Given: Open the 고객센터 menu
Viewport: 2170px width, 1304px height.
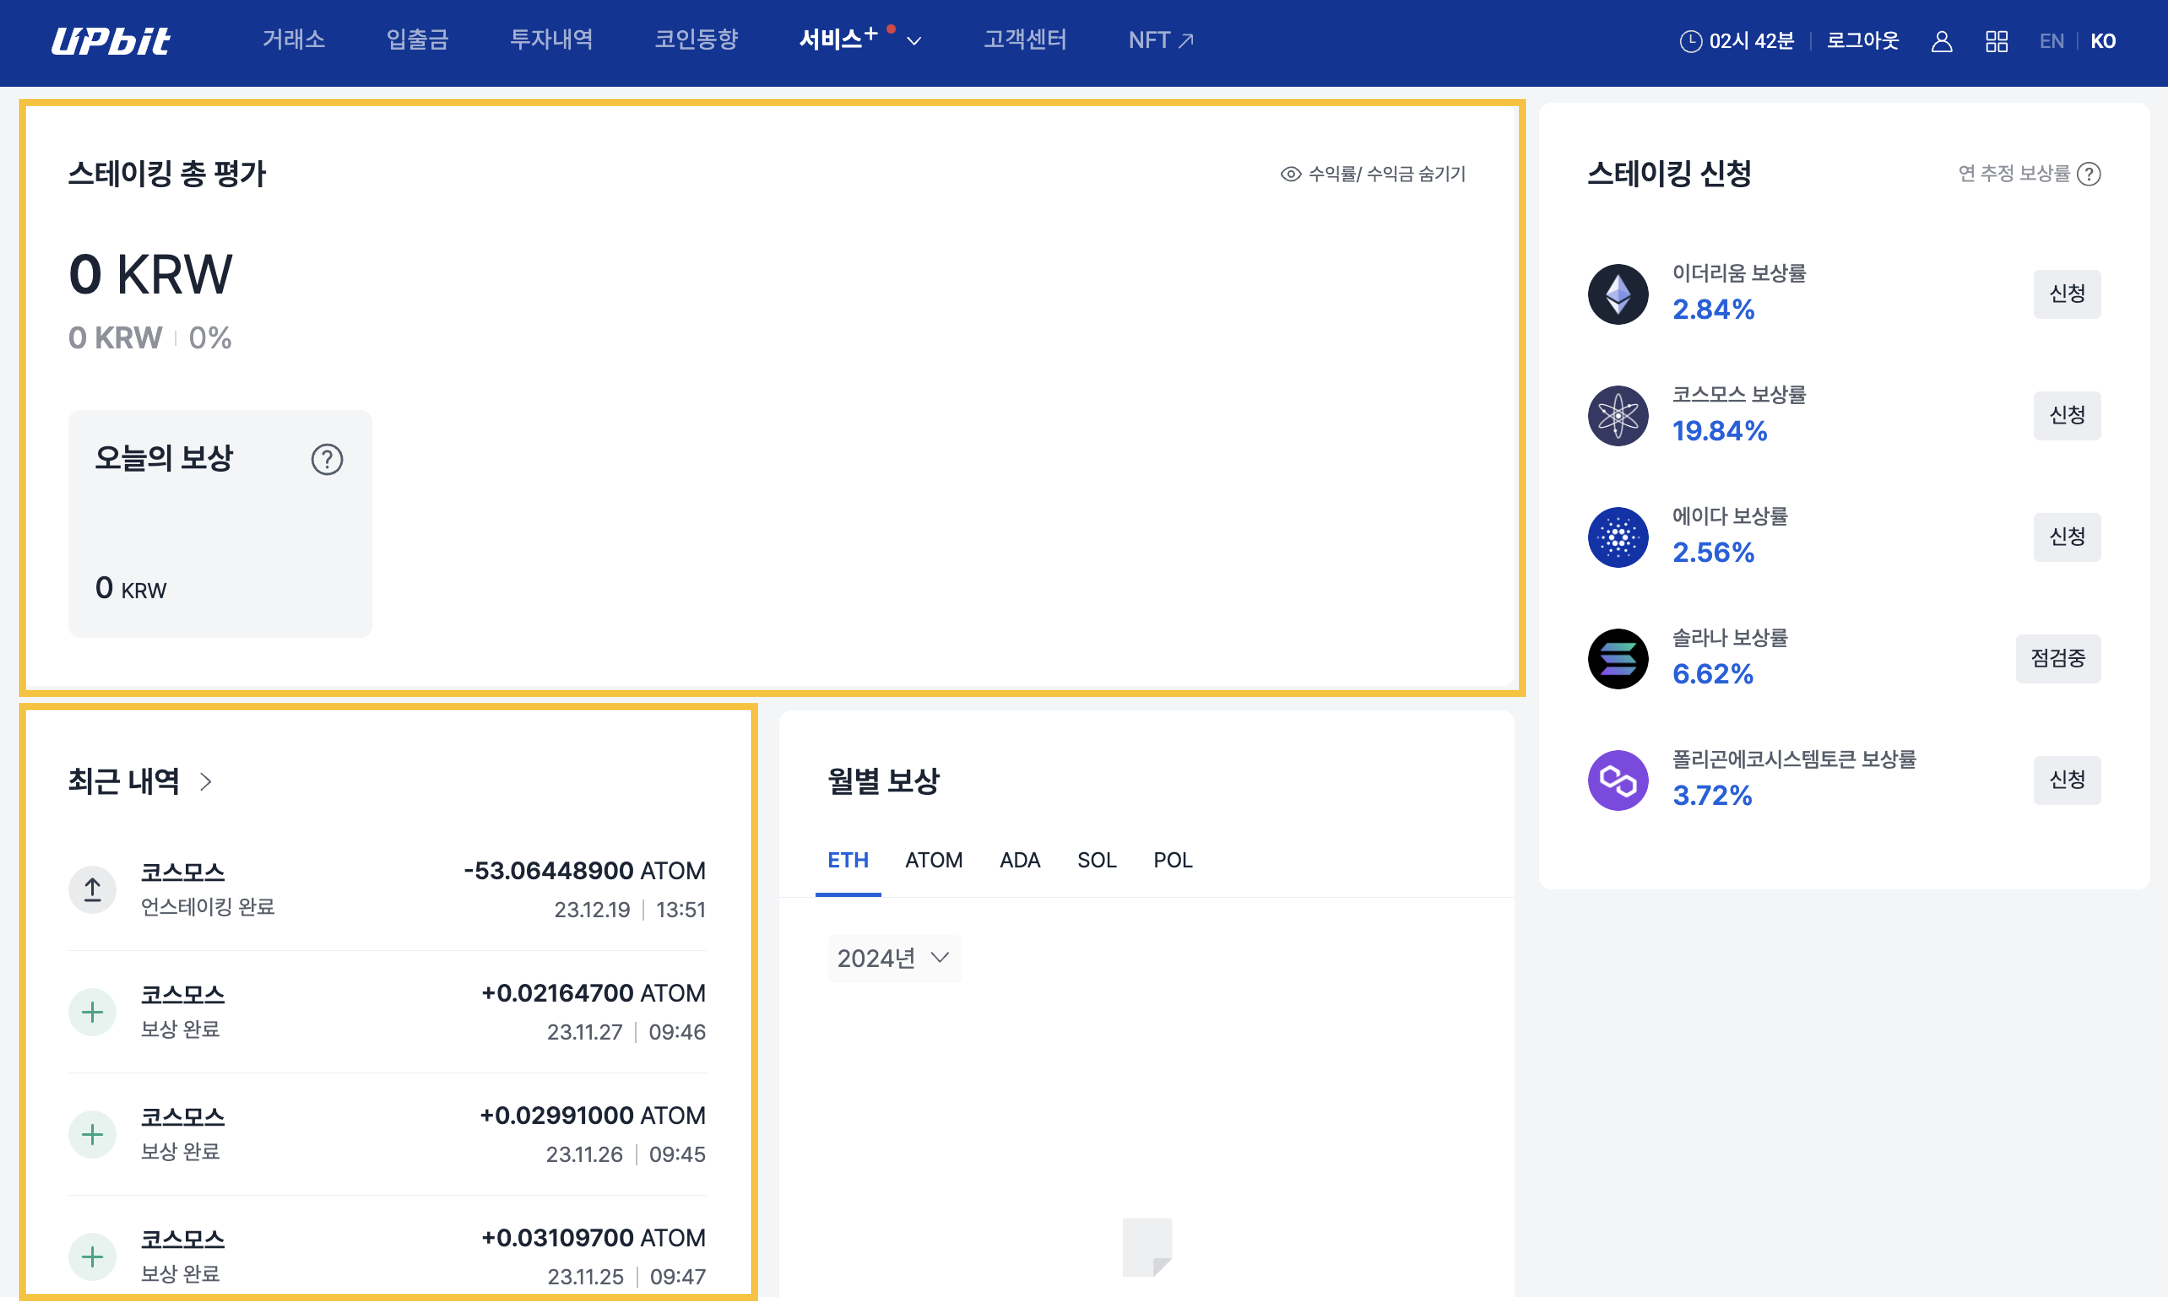Looking at the screenshot, I should coord(1025,40).
